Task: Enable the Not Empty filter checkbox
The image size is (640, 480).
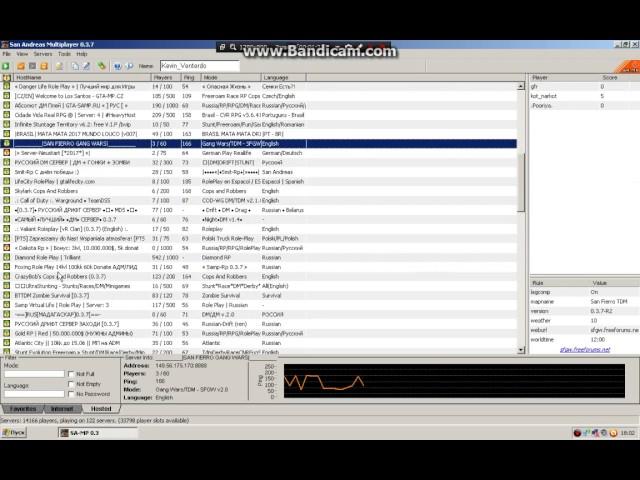Action: [x=71, y=384]
